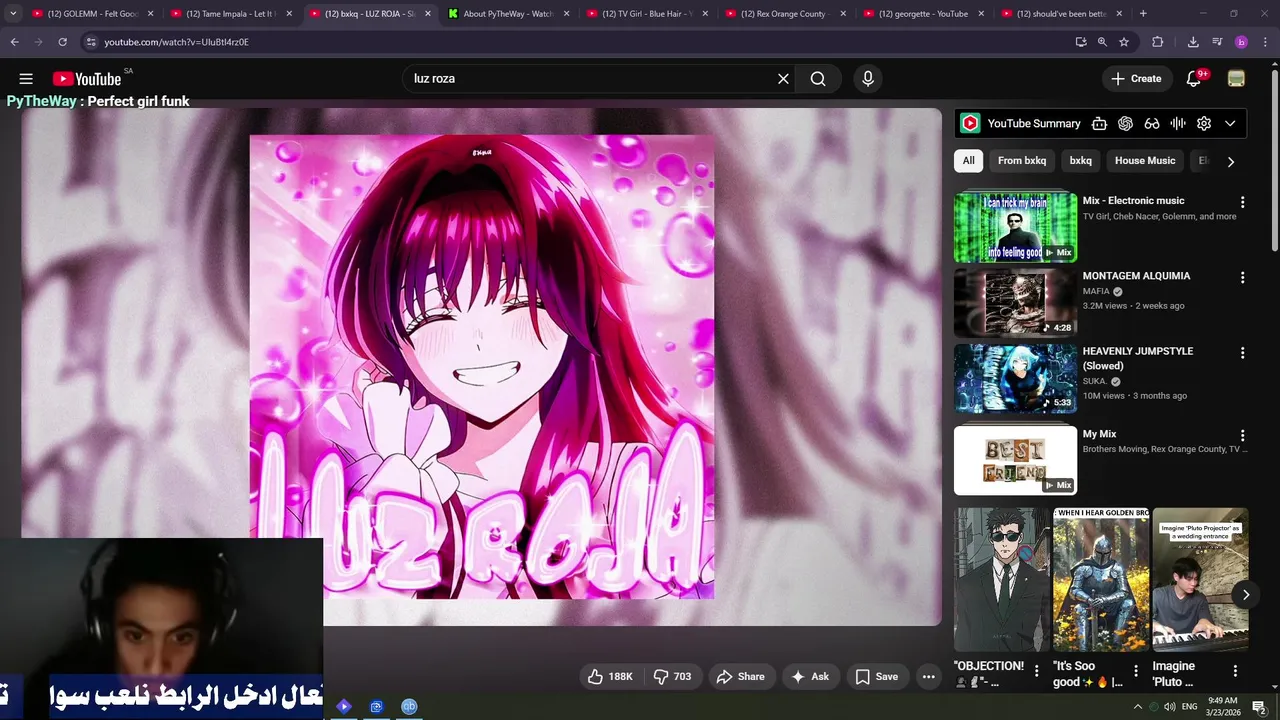Screen dimensions: 1280x720
Task: Open HEAVENLY JUMPSTYLE (Slowed) thumbnail
Action: (x=1015, y=379)
